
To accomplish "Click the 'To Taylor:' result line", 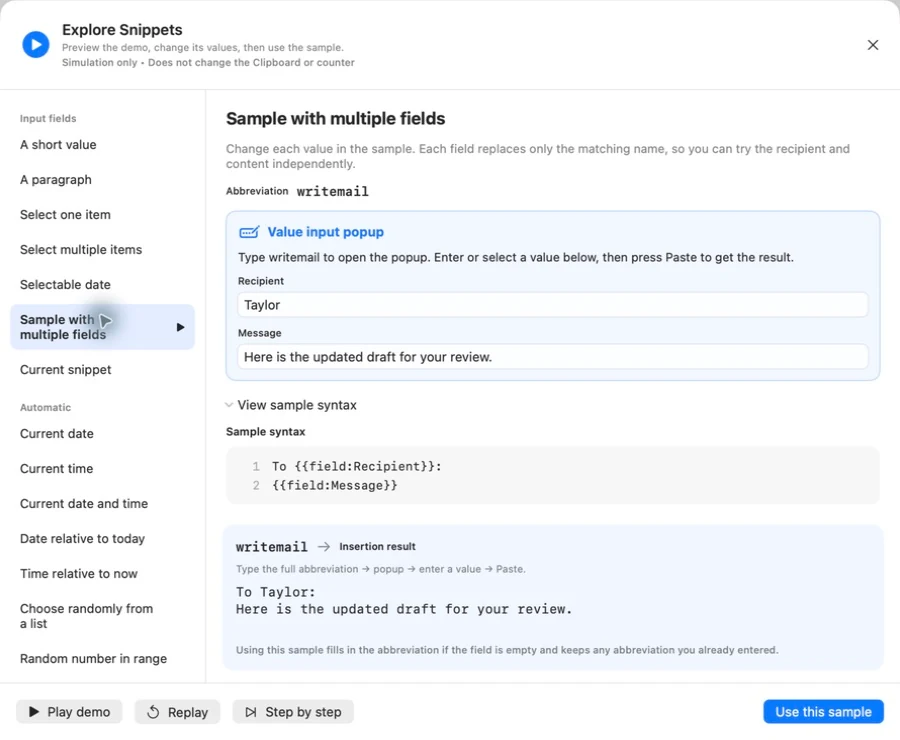I will point(276,592).
